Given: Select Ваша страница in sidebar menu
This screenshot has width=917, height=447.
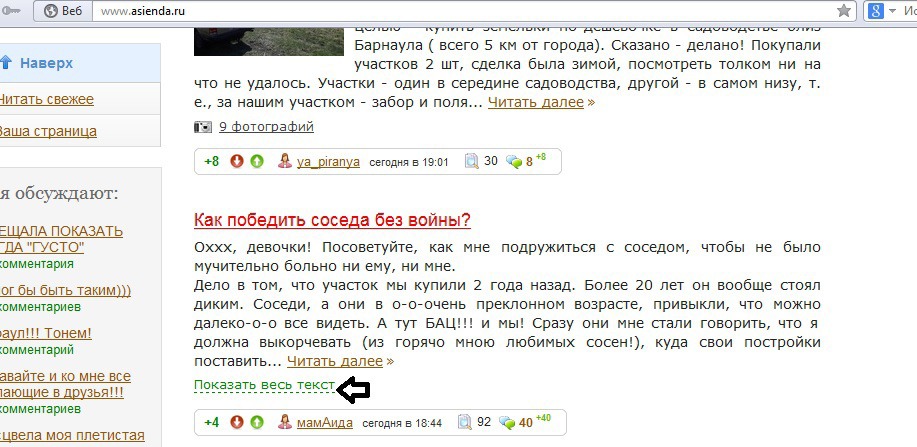Looking at the screenshot, I should pos(47,131).
